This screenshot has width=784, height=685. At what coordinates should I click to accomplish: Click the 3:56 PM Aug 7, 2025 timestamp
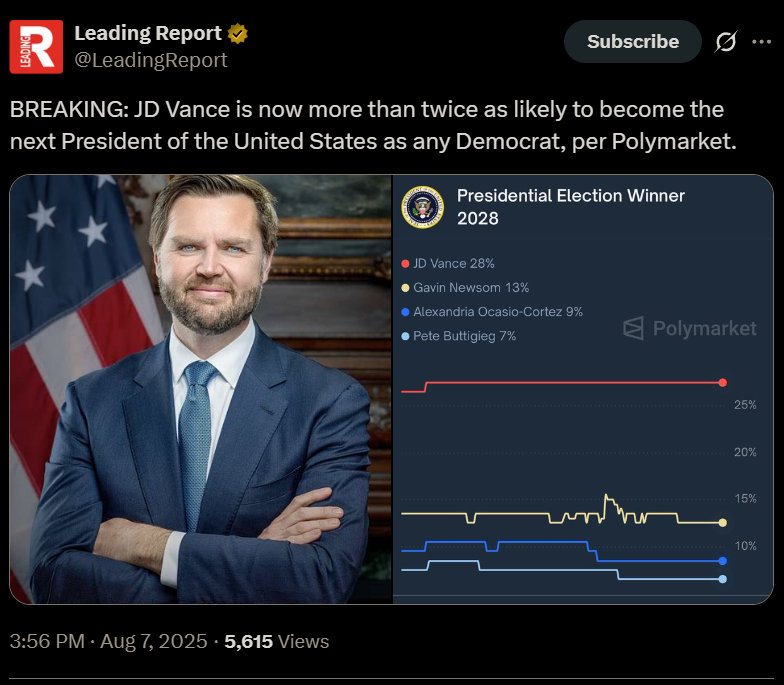point(108,642)
